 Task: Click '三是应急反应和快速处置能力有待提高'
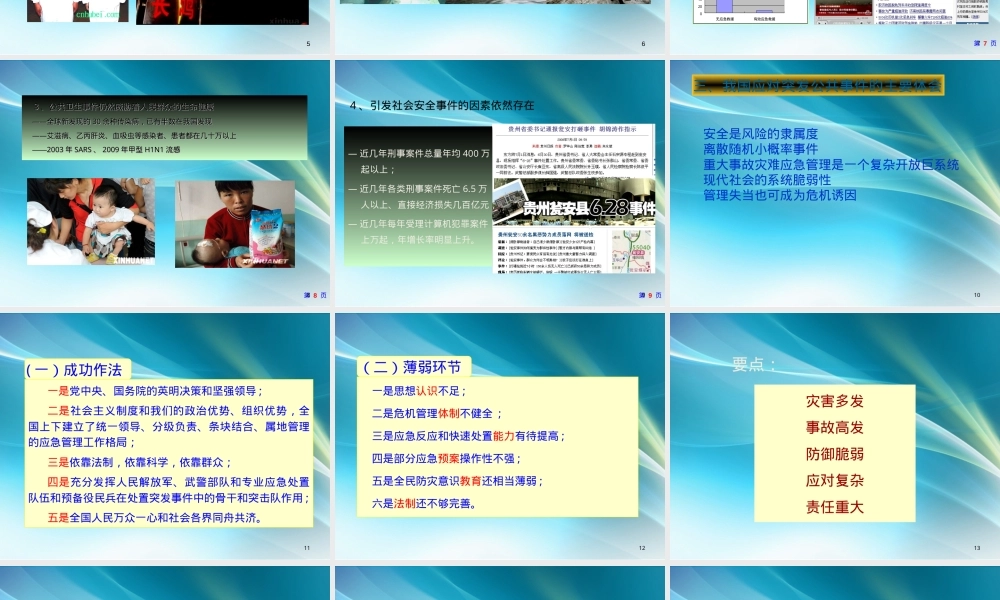coord(468,436)
